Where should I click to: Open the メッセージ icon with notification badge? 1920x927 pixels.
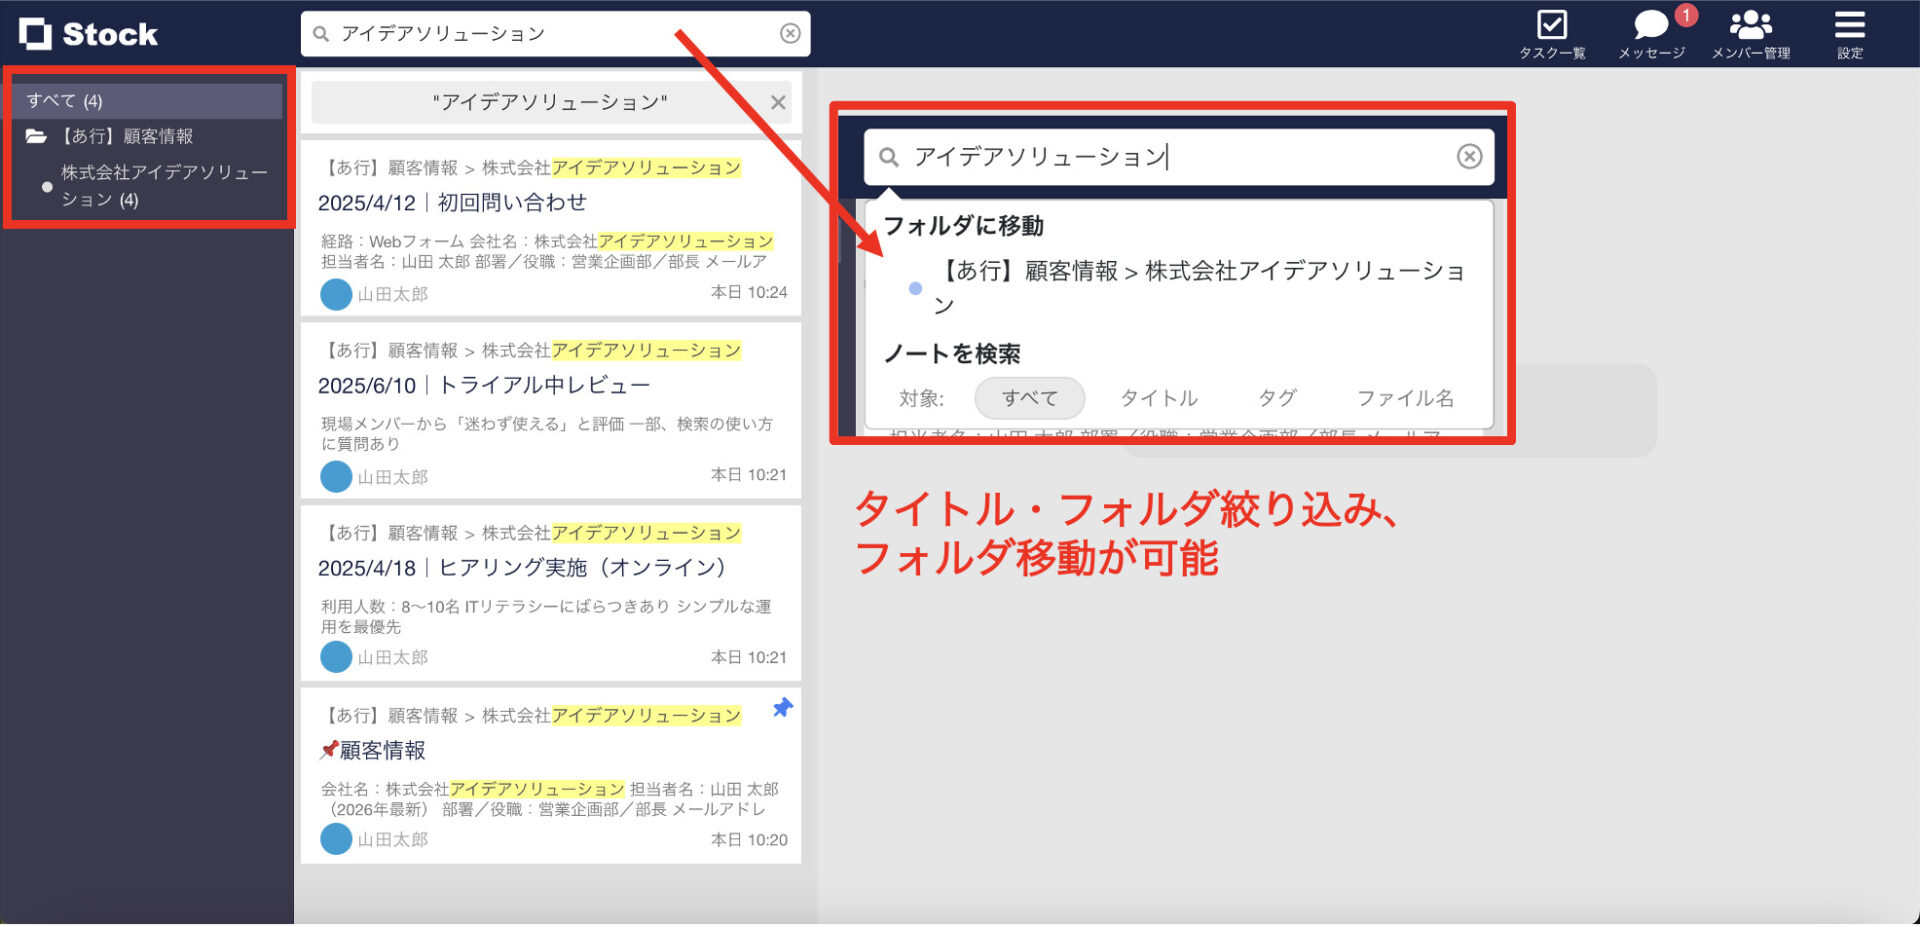pos(1649,26)
